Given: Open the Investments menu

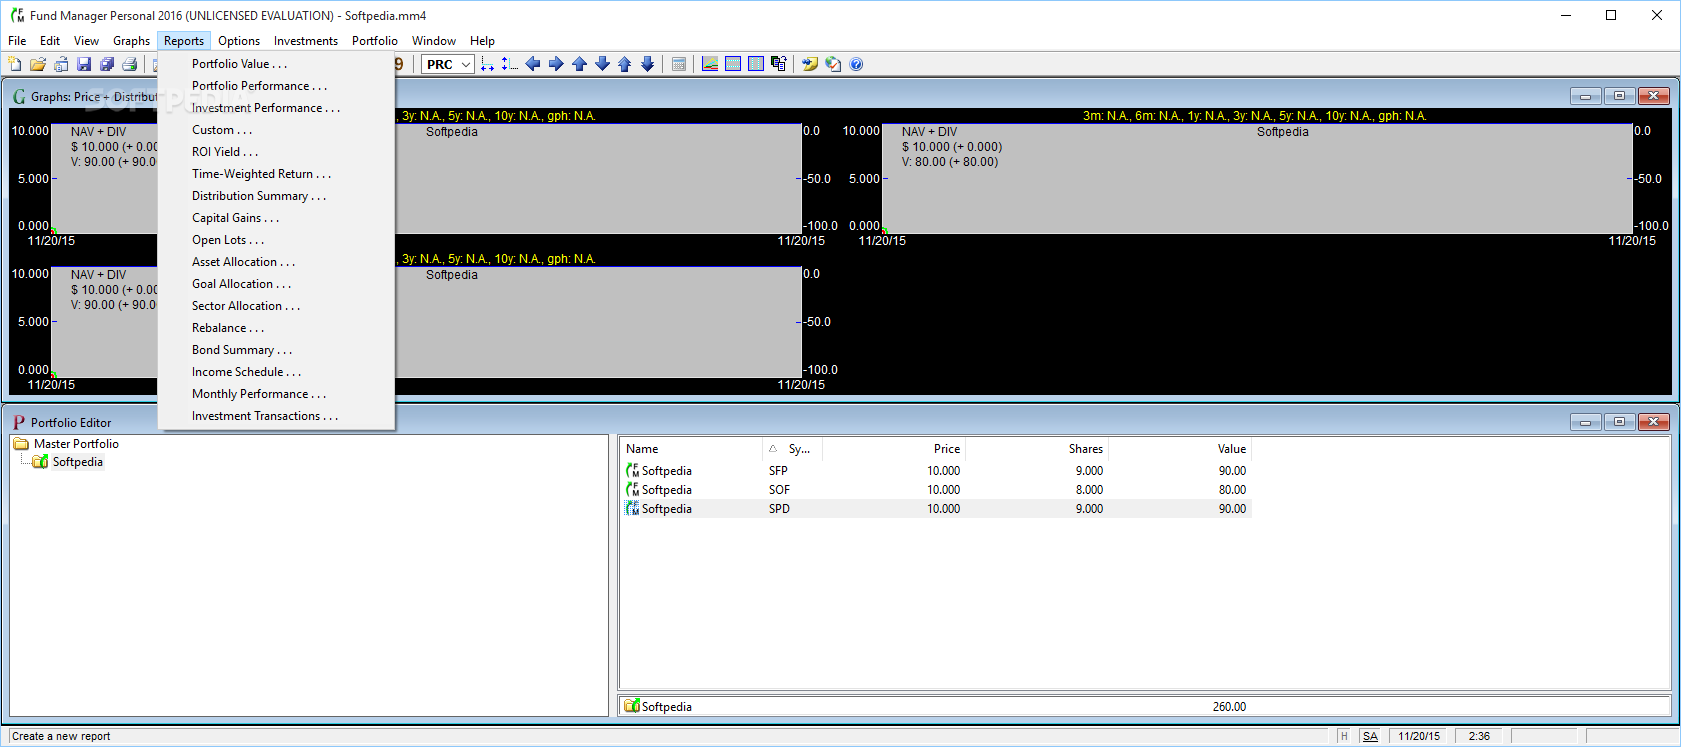Looking at the screenshot, I should click(x=306, y=41).
